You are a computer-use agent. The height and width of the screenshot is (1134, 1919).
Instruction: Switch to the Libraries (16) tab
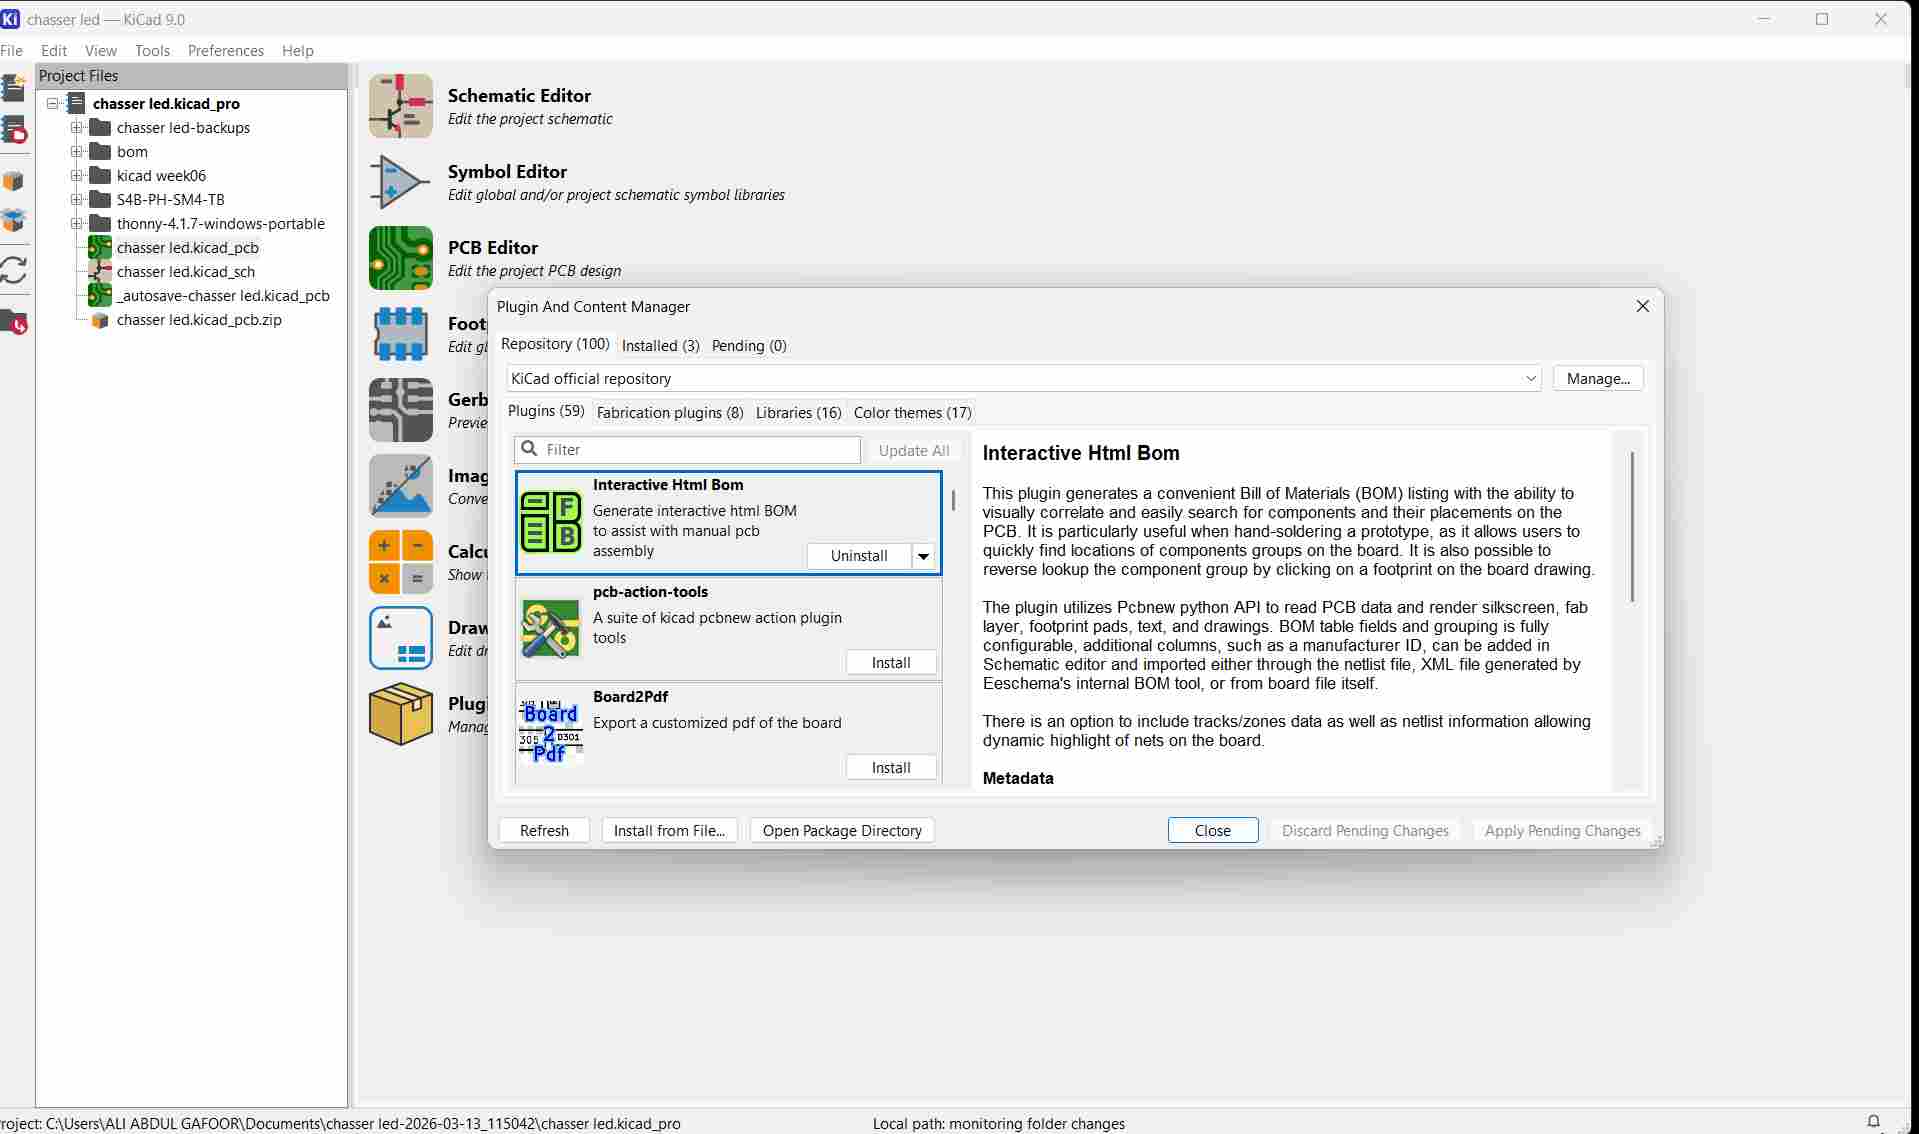coord(799,413)
